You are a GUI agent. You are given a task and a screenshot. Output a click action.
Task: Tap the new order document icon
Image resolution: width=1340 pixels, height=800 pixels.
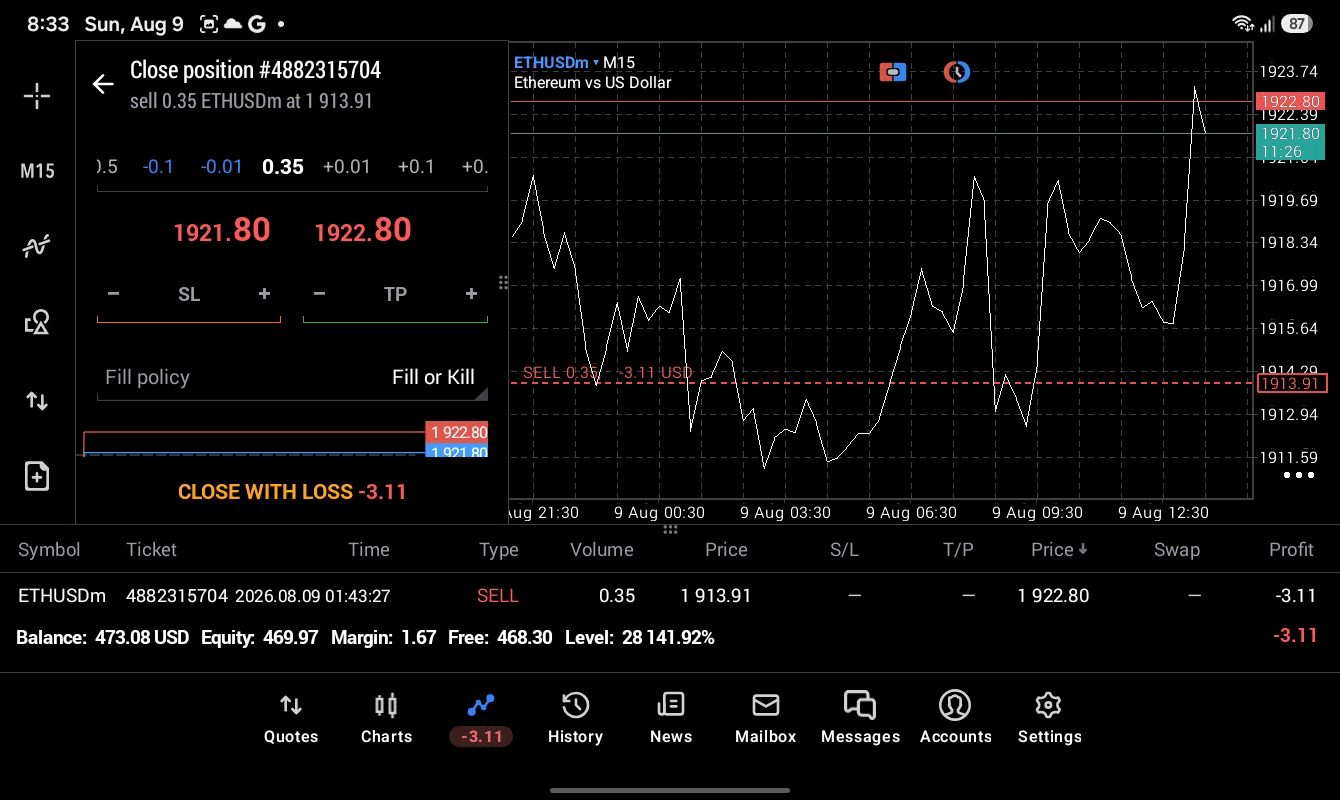click(x=37, y=476)
